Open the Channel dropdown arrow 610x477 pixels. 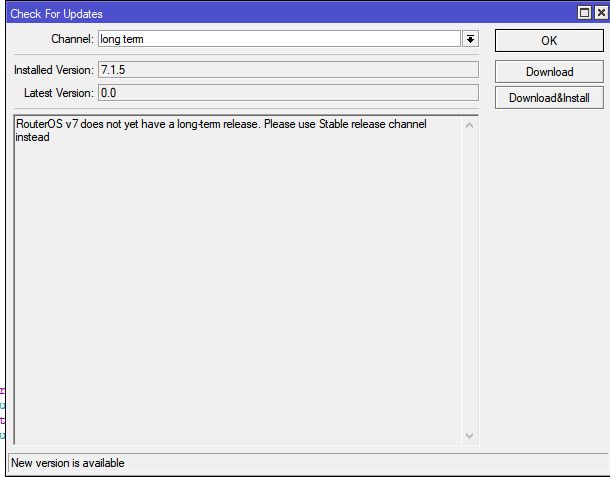pos(470,39)
